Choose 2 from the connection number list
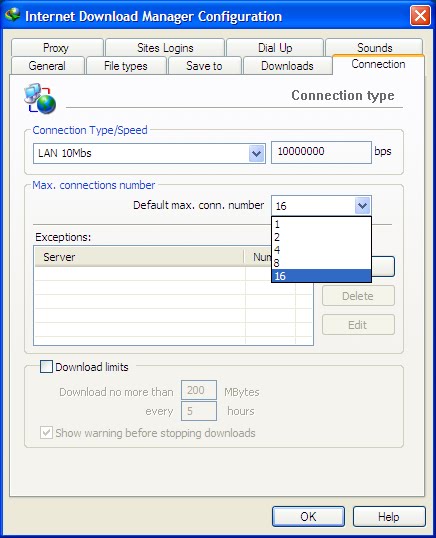436x538 pixels. click(x=321, y=237)
